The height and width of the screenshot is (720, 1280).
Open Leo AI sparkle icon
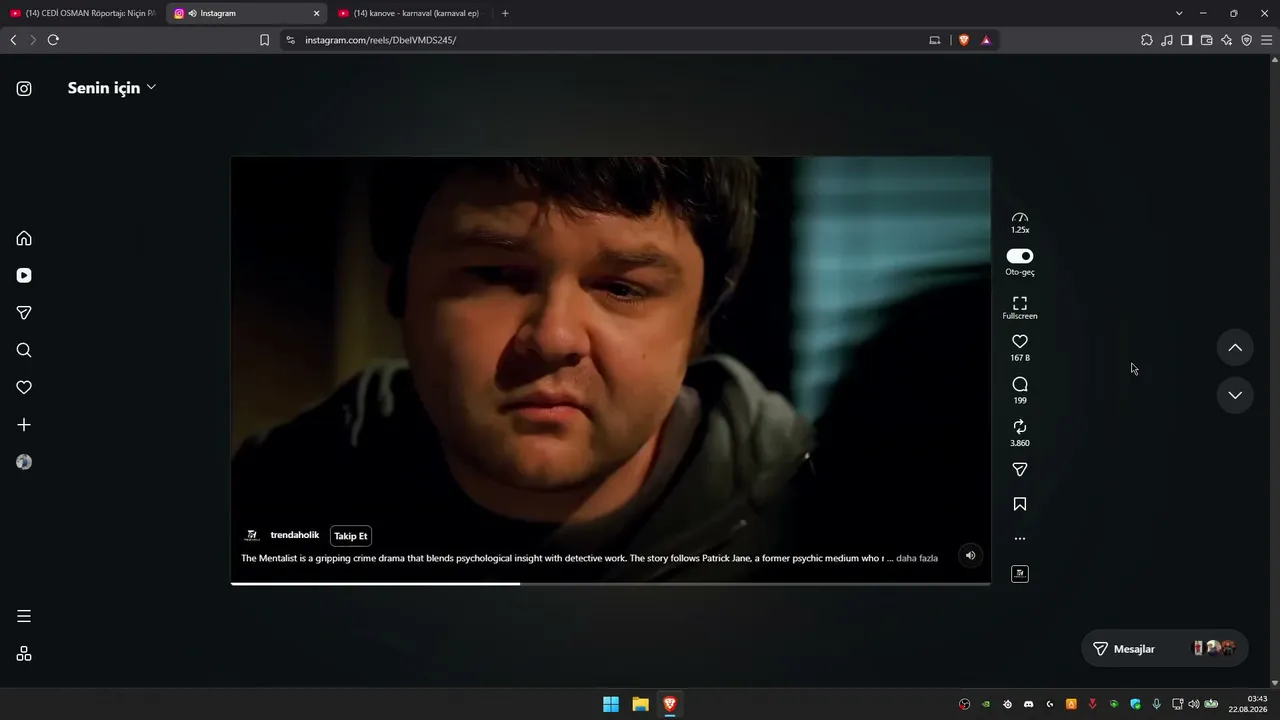click(x=1226, y=40)
